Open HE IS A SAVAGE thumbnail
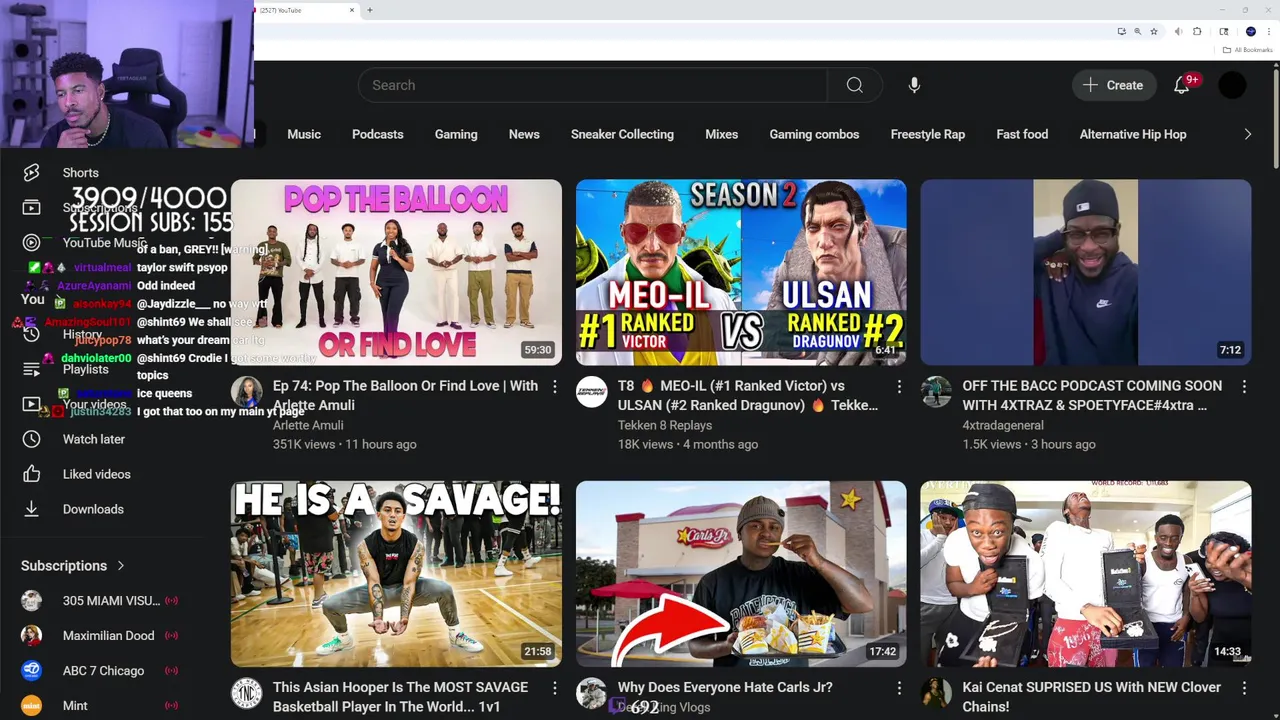This screenshot has width=1280, height=720. click(x=396, y=574)
